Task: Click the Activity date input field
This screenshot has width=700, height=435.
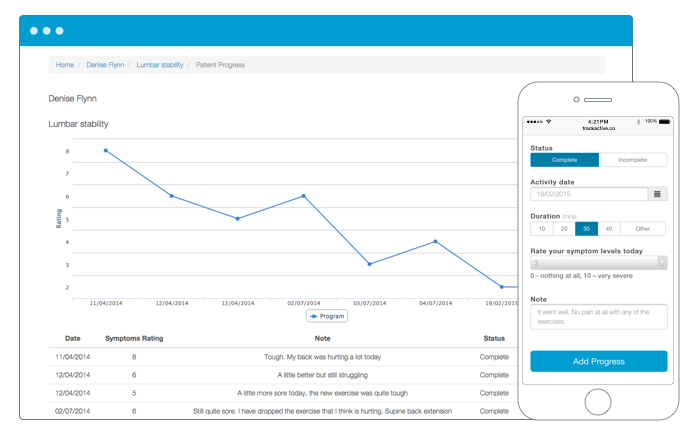Action: tap(589, 194)
